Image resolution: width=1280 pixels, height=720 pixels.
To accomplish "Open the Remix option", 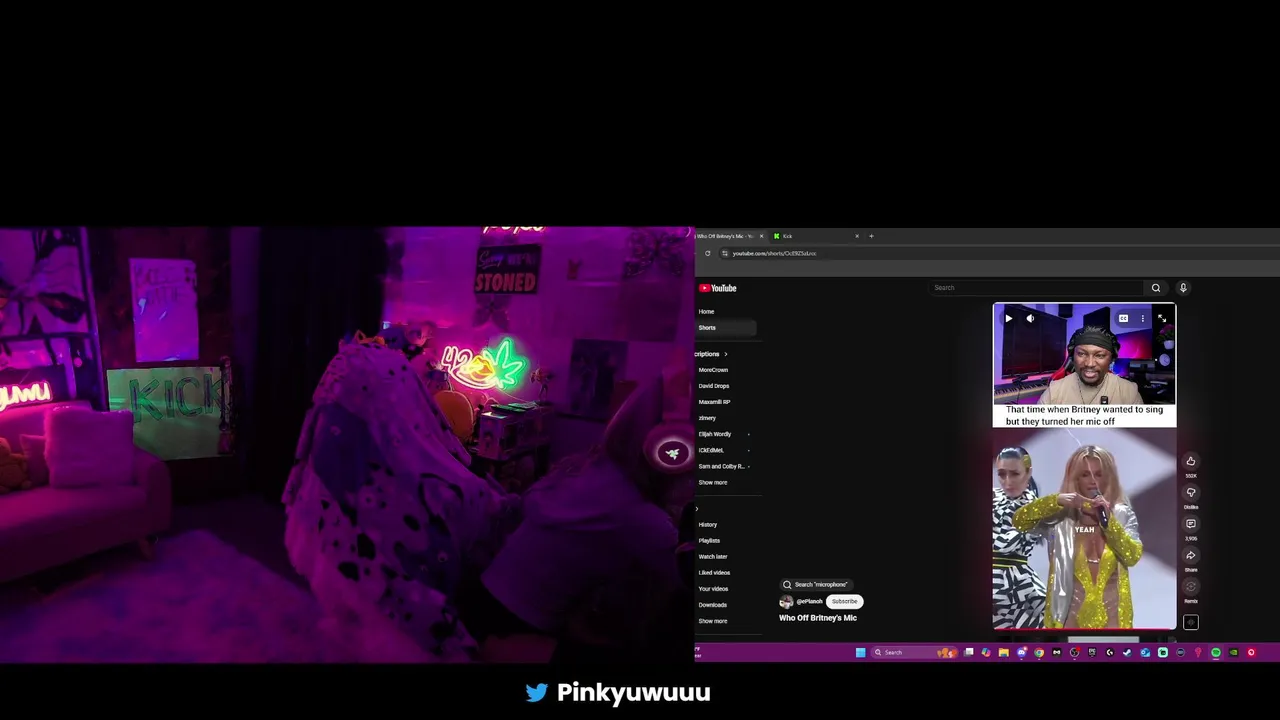I will point(1191,587).
